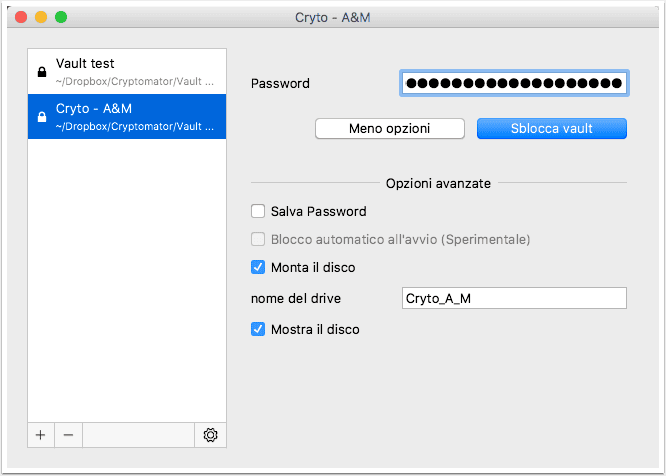Click the nome del drive label

click(x=296, y=299)
